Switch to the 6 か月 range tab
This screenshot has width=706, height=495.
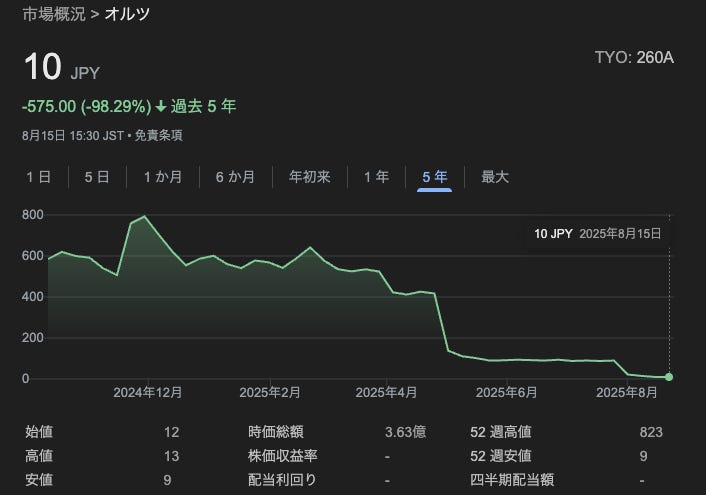click(x=235, y=177)
